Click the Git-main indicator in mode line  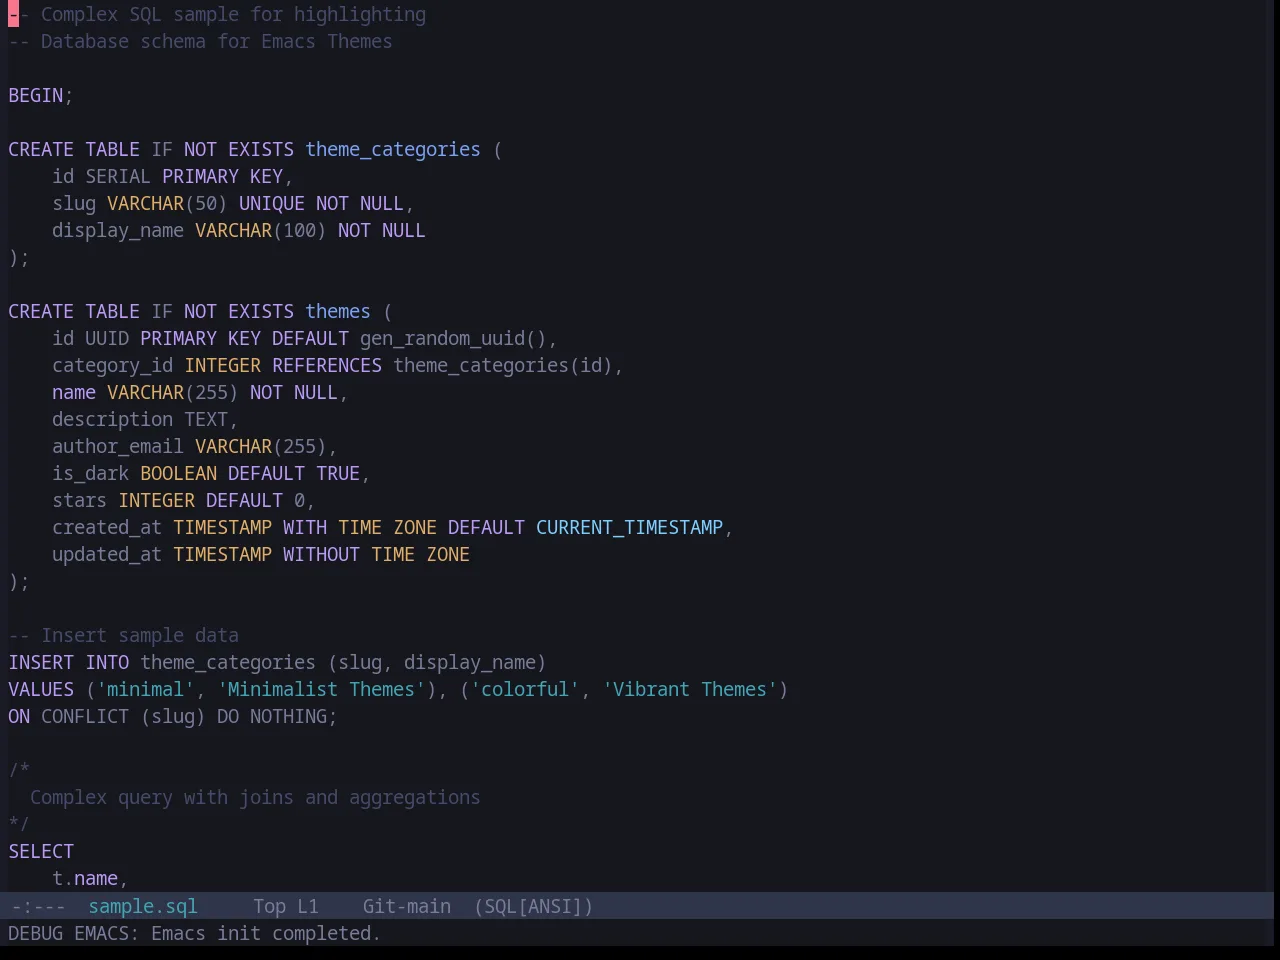[407, 906]
